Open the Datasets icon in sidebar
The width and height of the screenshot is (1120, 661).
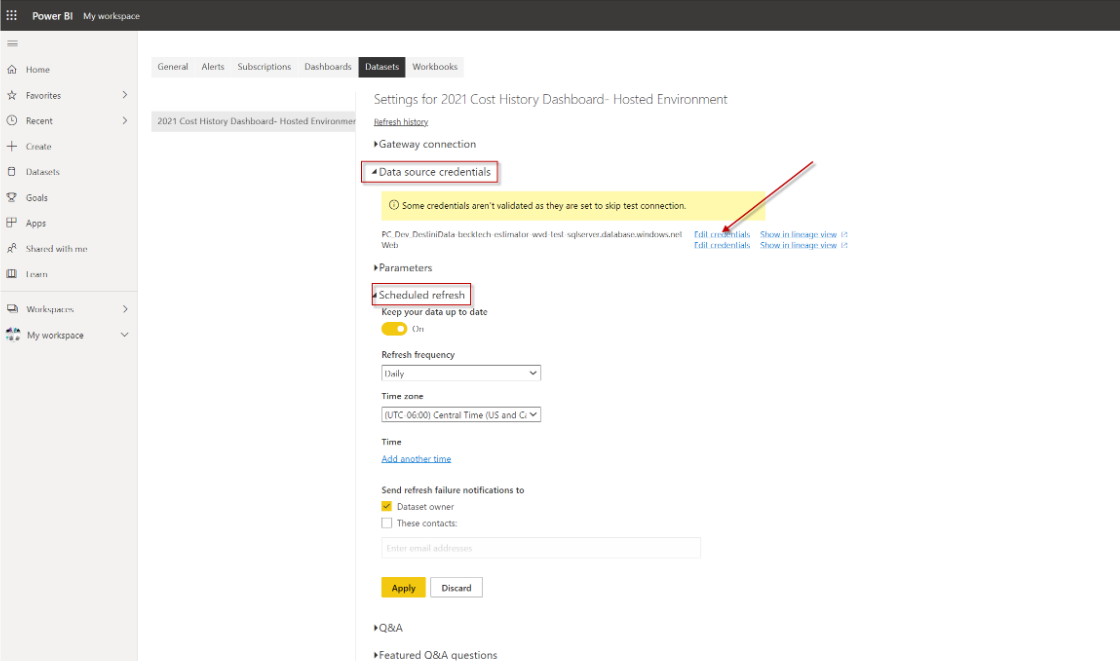10,171
